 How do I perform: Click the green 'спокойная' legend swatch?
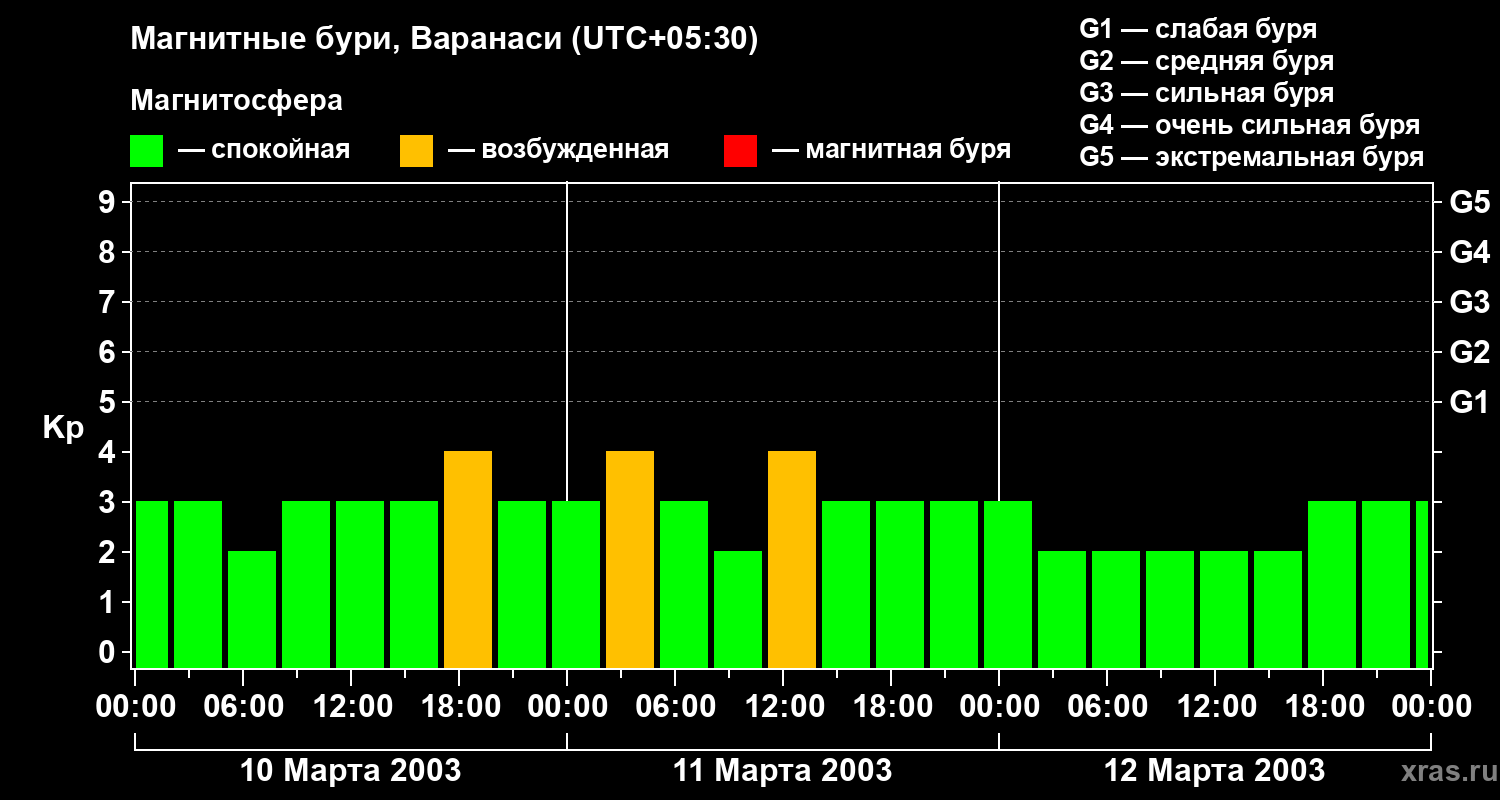pyautogui.click(x=147, y=151)
